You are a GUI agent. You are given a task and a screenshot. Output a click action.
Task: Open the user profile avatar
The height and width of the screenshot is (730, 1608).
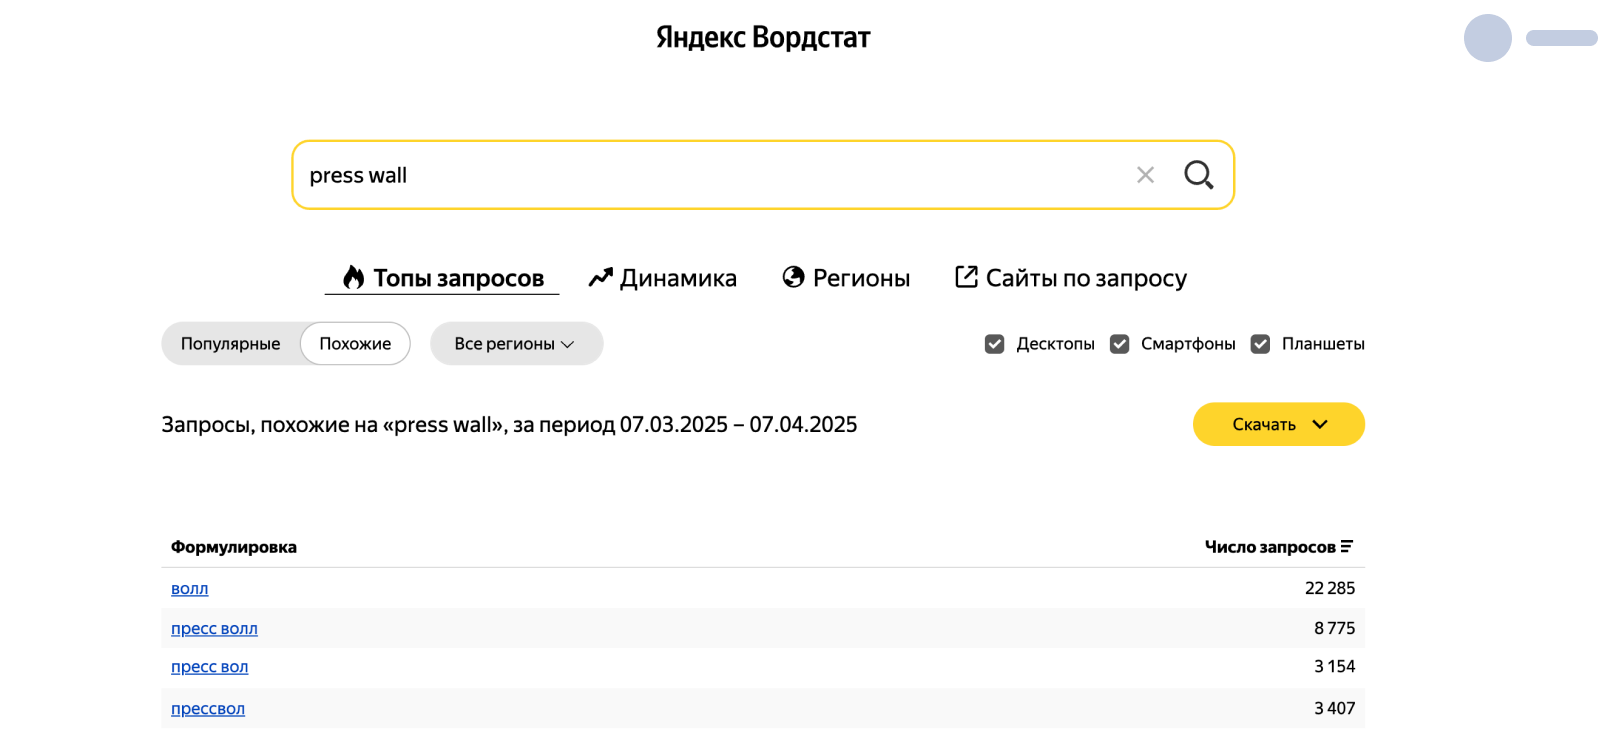(x=1487, y=38)
